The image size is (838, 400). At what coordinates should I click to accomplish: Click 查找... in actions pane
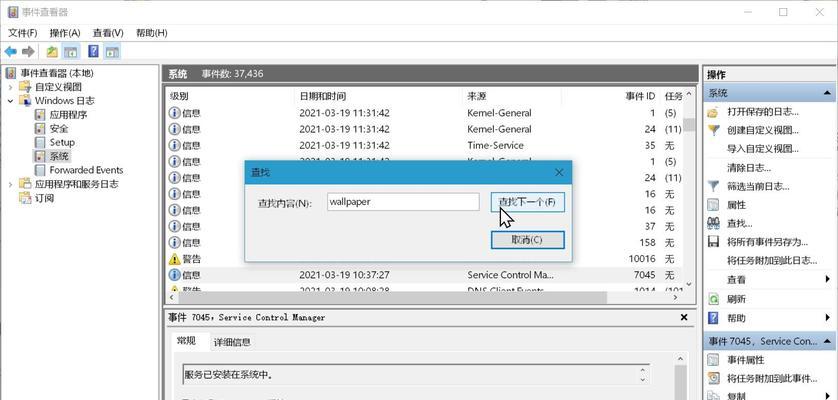point(740,224)
